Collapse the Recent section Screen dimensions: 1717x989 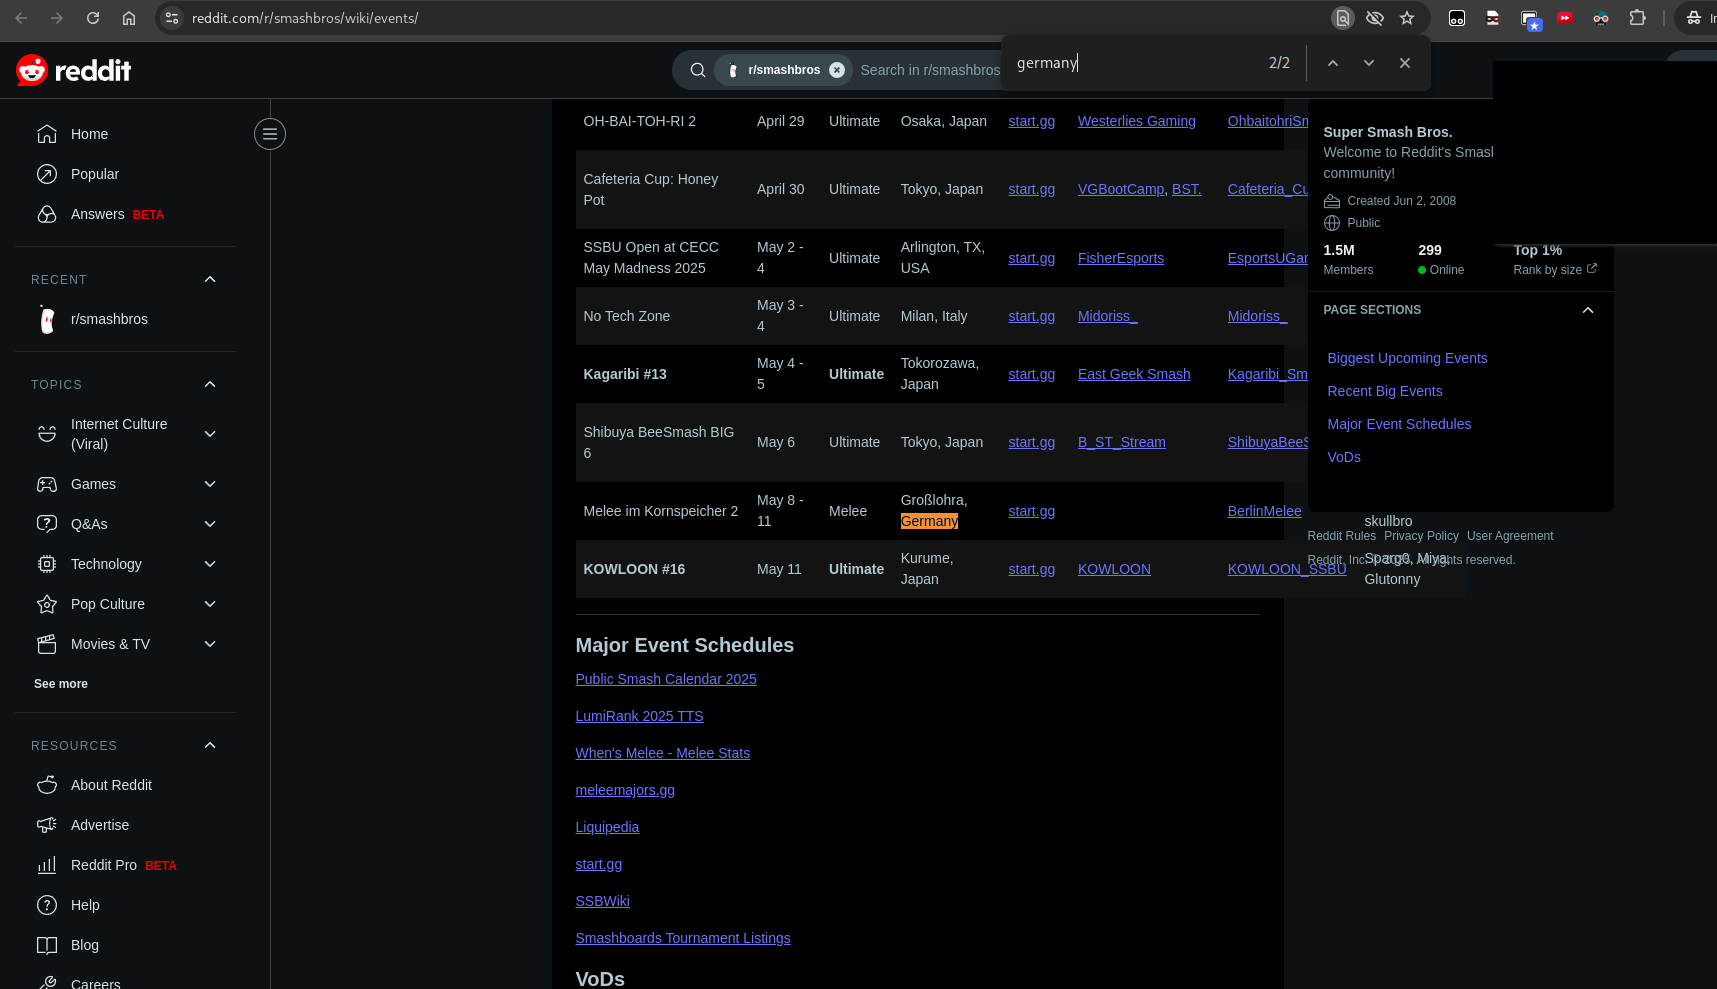tap(210, 279)
